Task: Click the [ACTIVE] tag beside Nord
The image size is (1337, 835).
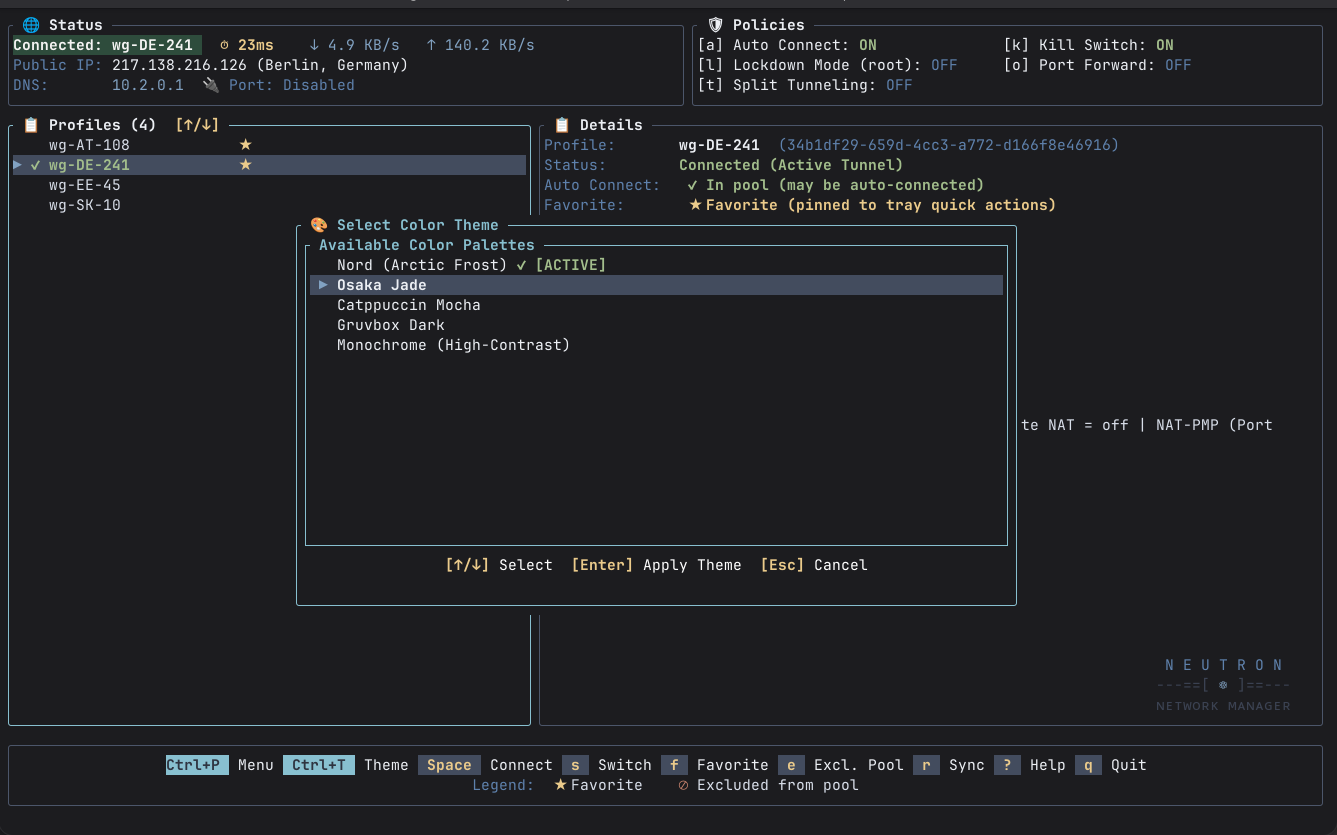Action: 571,265
